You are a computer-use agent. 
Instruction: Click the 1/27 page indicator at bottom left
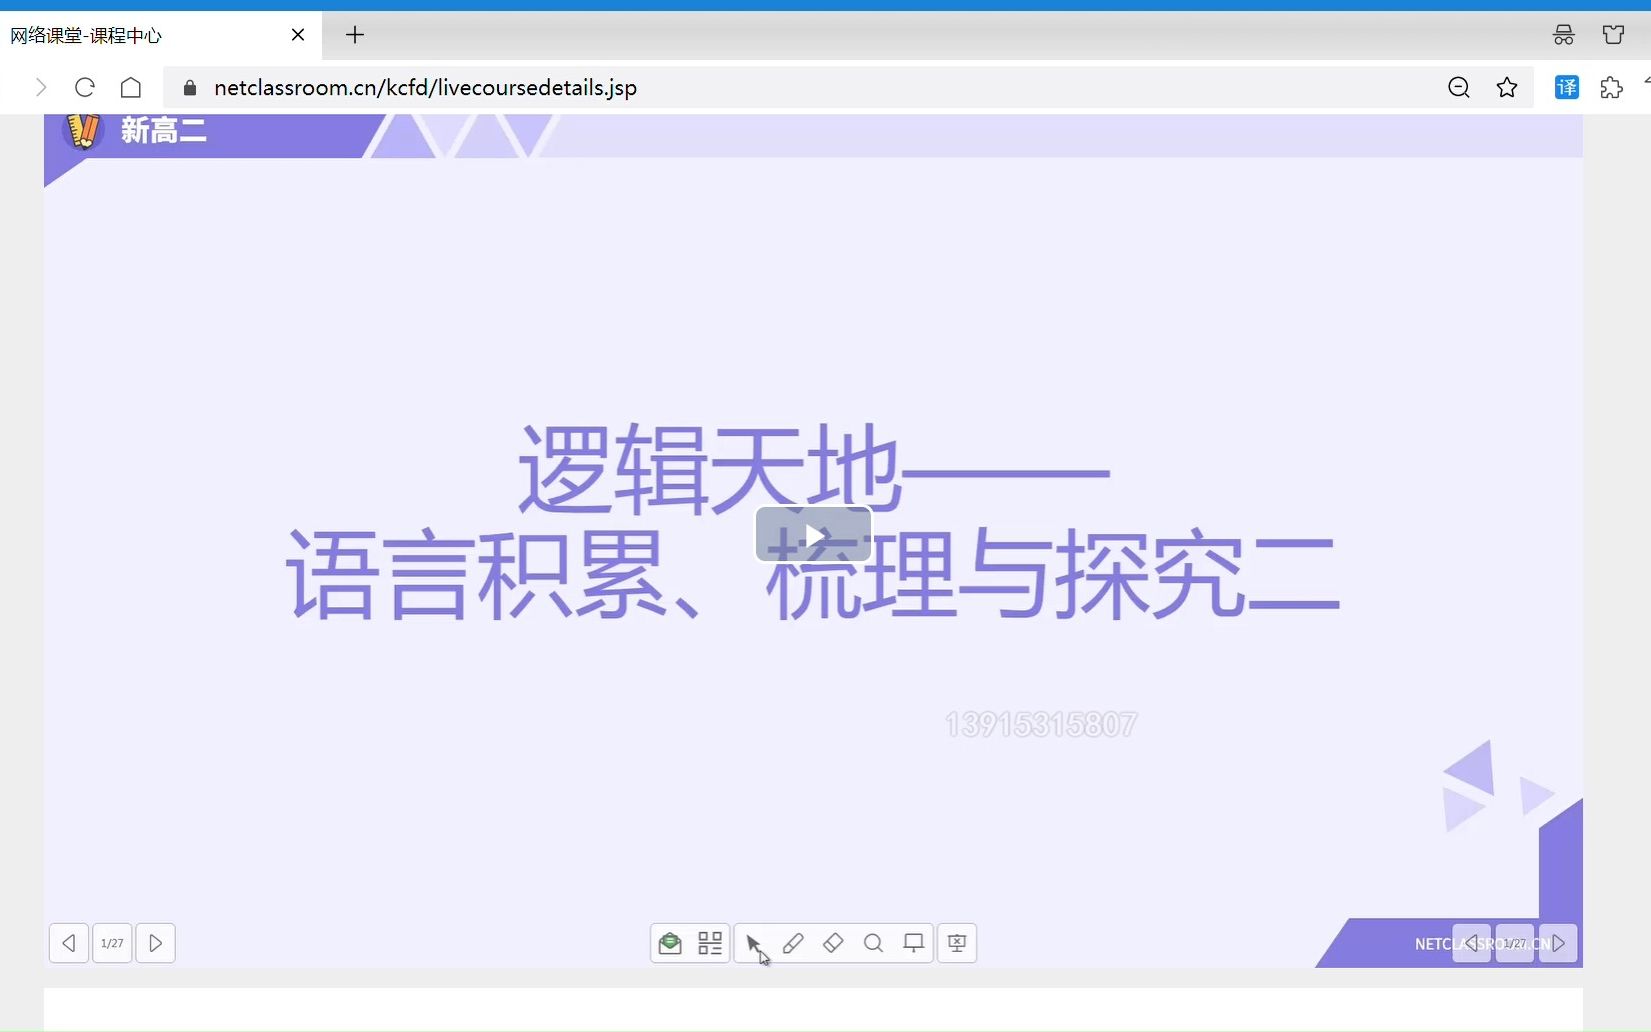tap(112, 943)
